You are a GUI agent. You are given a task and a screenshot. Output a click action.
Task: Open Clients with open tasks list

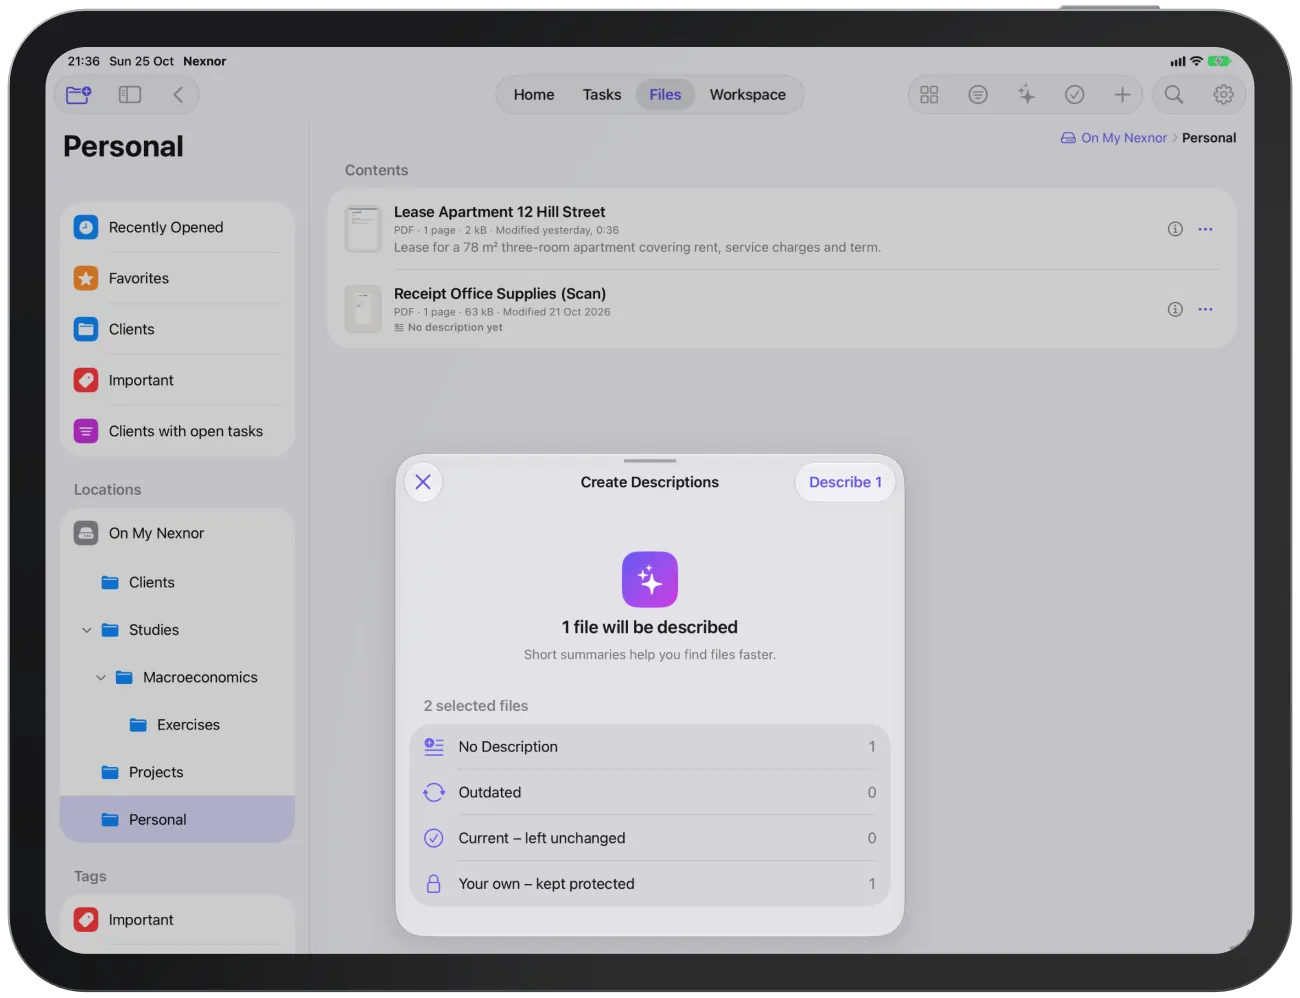177,432
